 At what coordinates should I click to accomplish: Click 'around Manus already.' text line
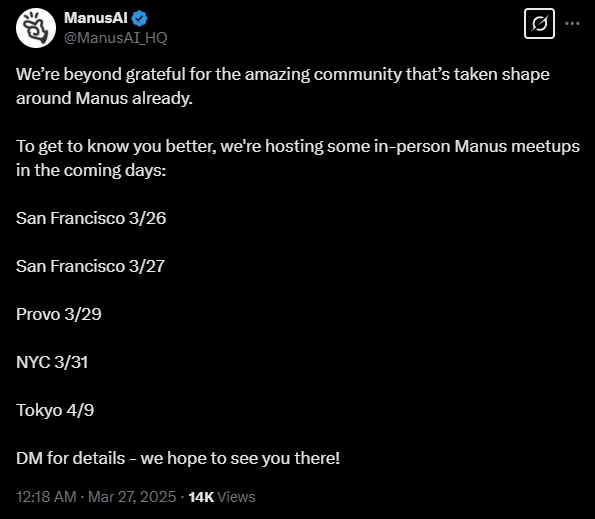tap(104, 98)
